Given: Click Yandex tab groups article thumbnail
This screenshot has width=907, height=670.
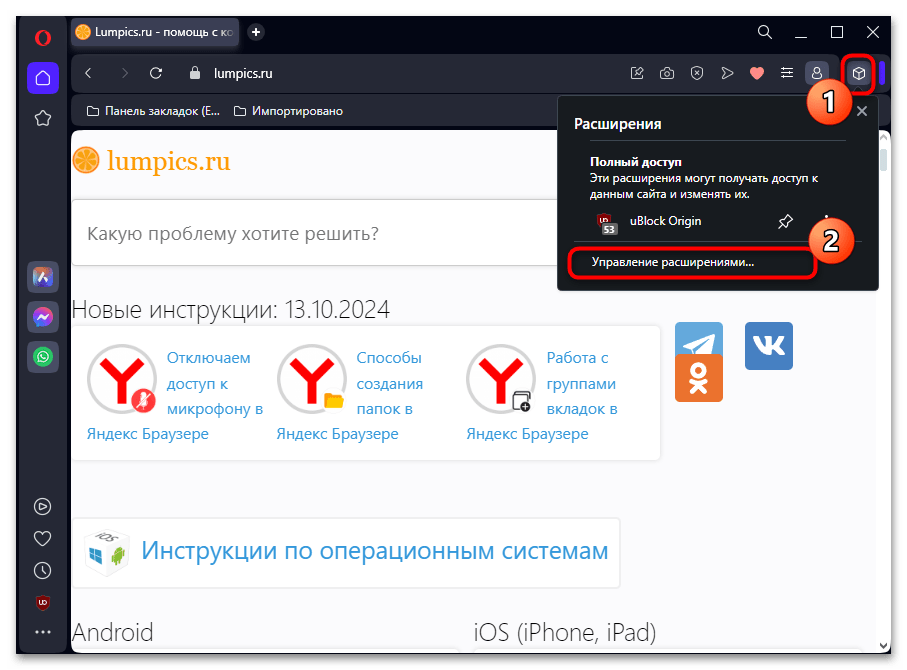Looking at the screenshot, I should 502,379.
